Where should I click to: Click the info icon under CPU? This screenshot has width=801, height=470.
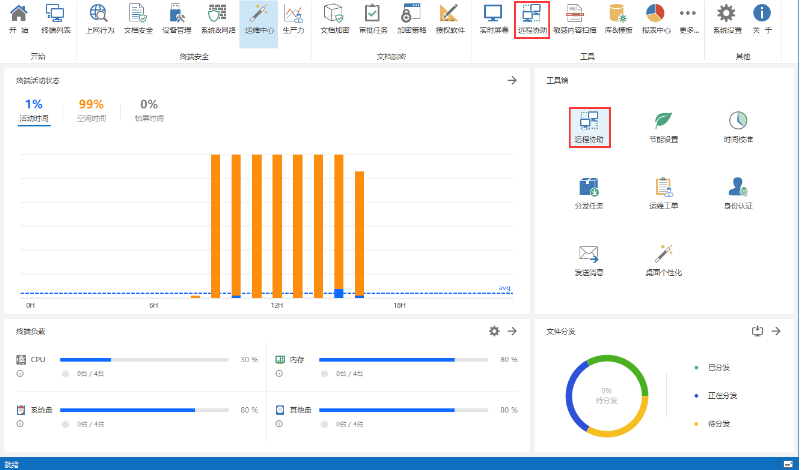tap(20, 373)
